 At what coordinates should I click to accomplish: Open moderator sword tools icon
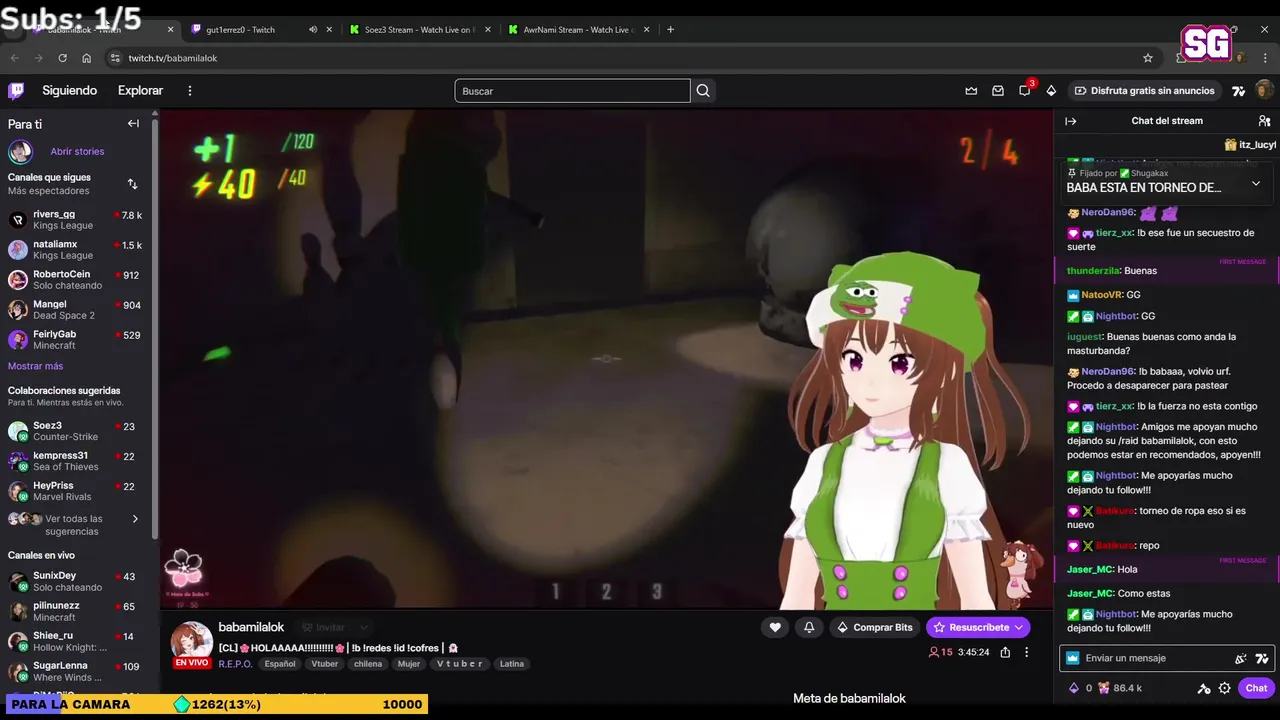click(x=1204, y=688)
